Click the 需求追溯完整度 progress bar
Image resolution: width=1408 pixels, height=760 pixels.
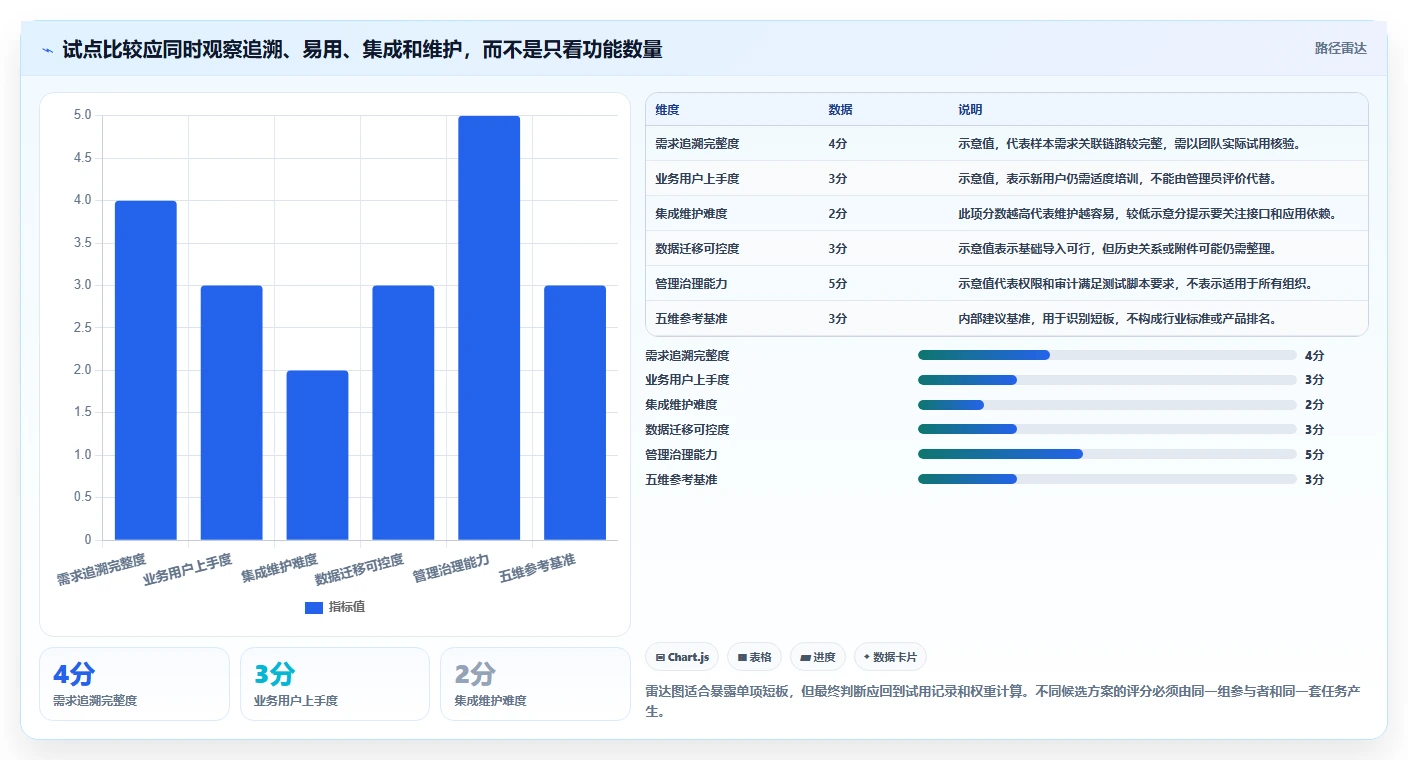click(x=1107, y=355)
